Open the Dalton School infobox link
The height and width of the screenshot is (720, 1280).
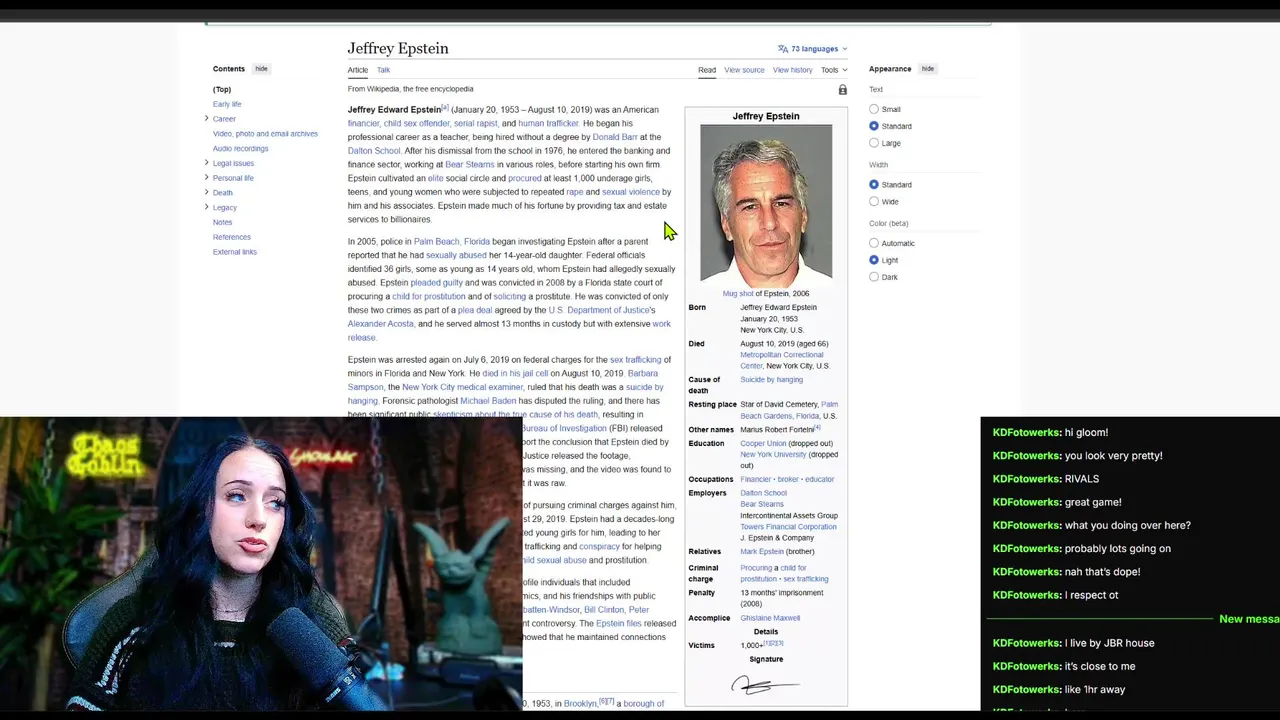click(x=763, y=493)
